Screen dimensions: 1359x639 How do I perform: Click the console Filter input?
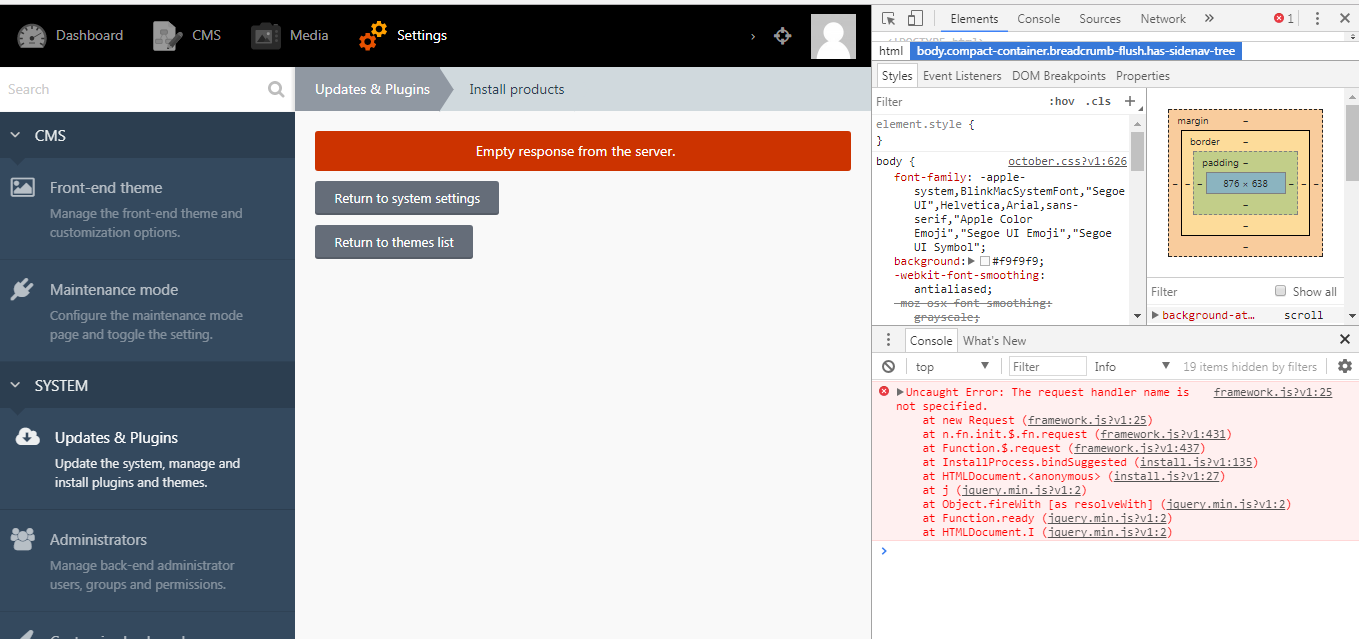(x=1047, y=367)
